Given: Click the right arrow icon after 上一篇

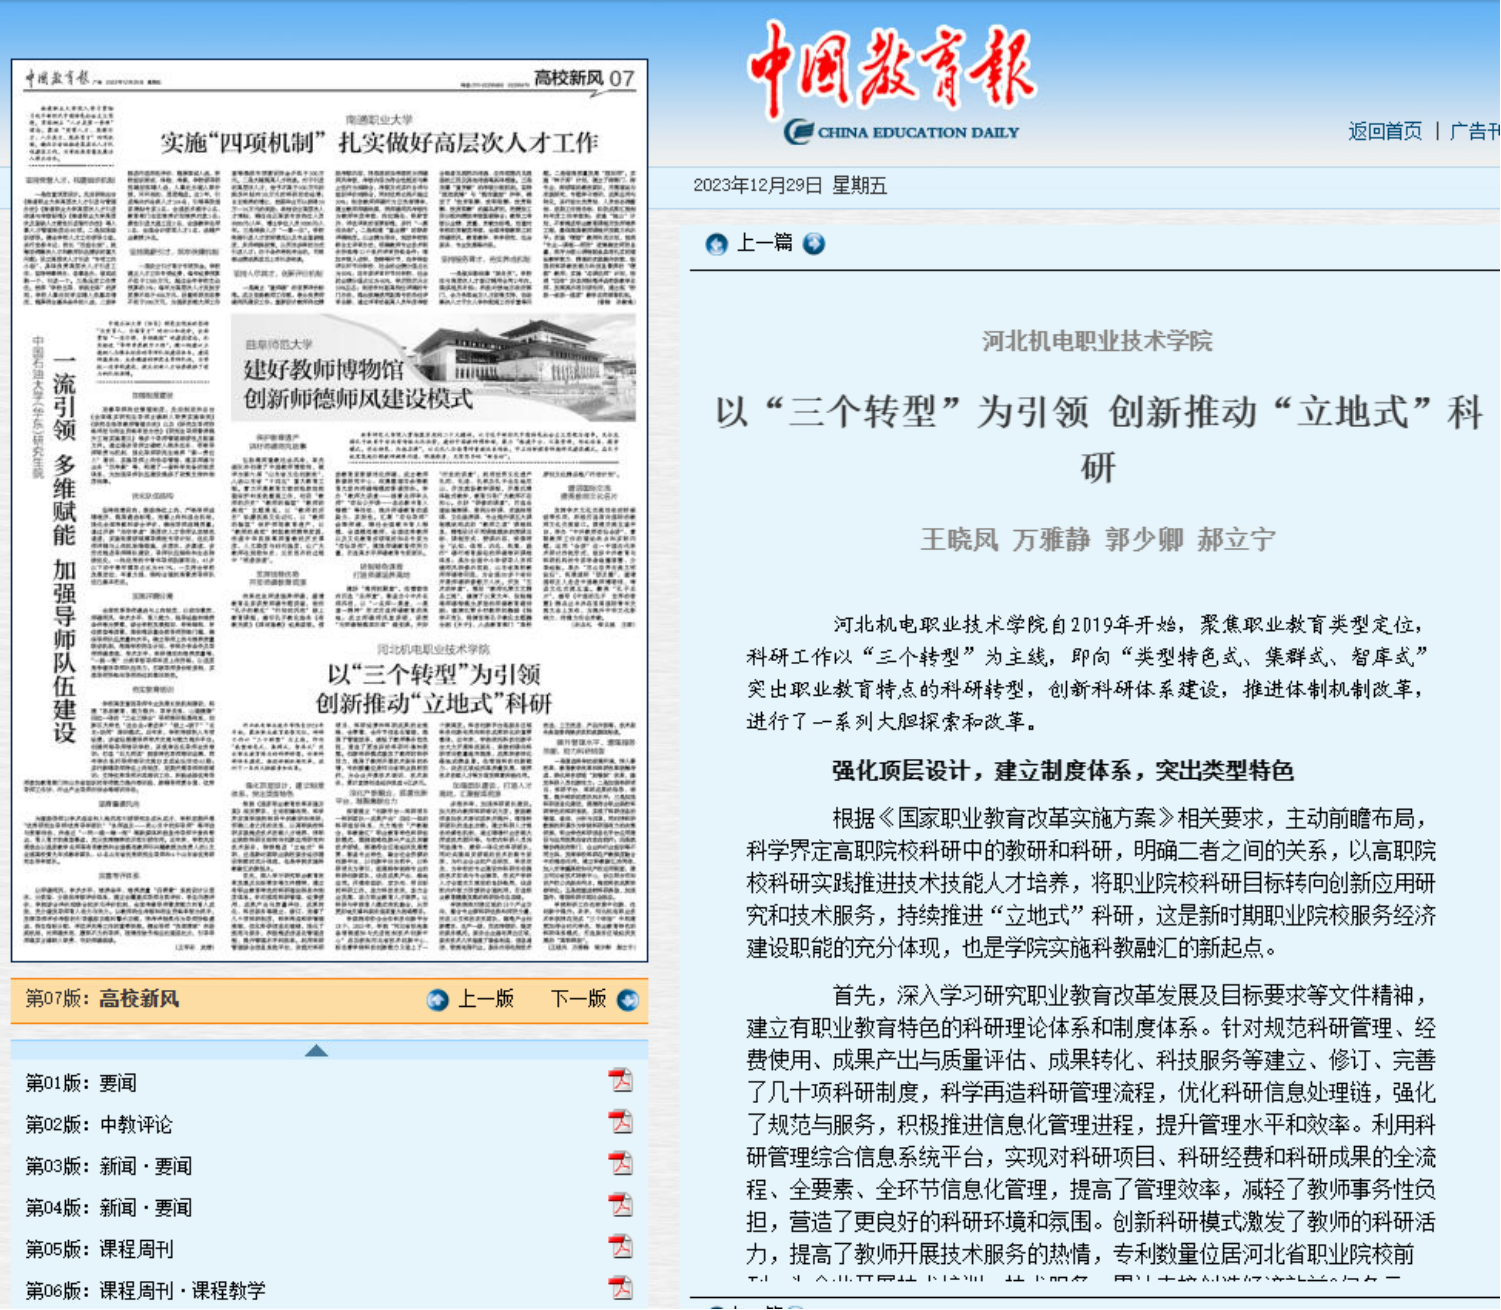Looking at the screenshot, I should tap(815, 244).
